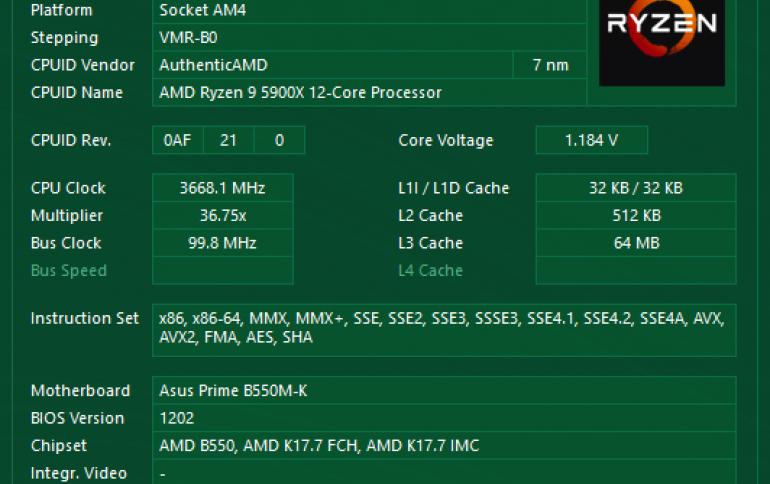Screen dimensions: 770x484
Task: Click the Multiplier label
Action: click(x=67, y=216)
